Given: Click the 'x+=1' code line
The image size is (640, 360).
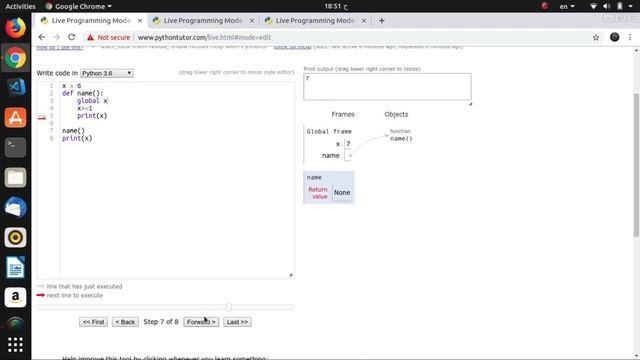Looking at the screenshot, I should tap(84, 108).
